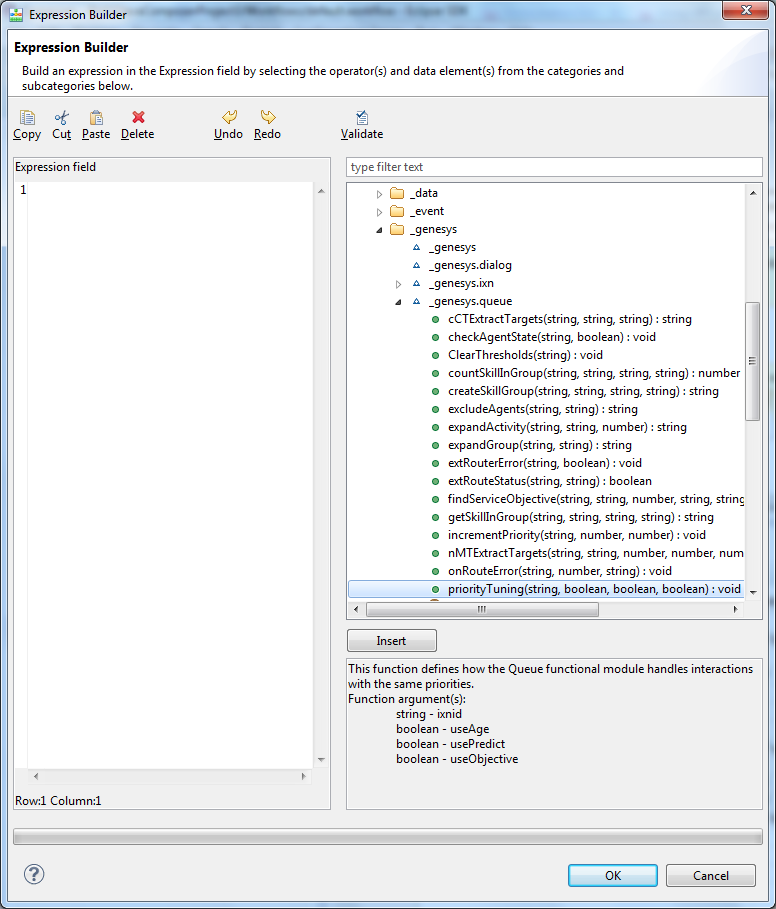Click in the type filter text field
The height and width of the screenshot is (909, 776).
point(554,167)
